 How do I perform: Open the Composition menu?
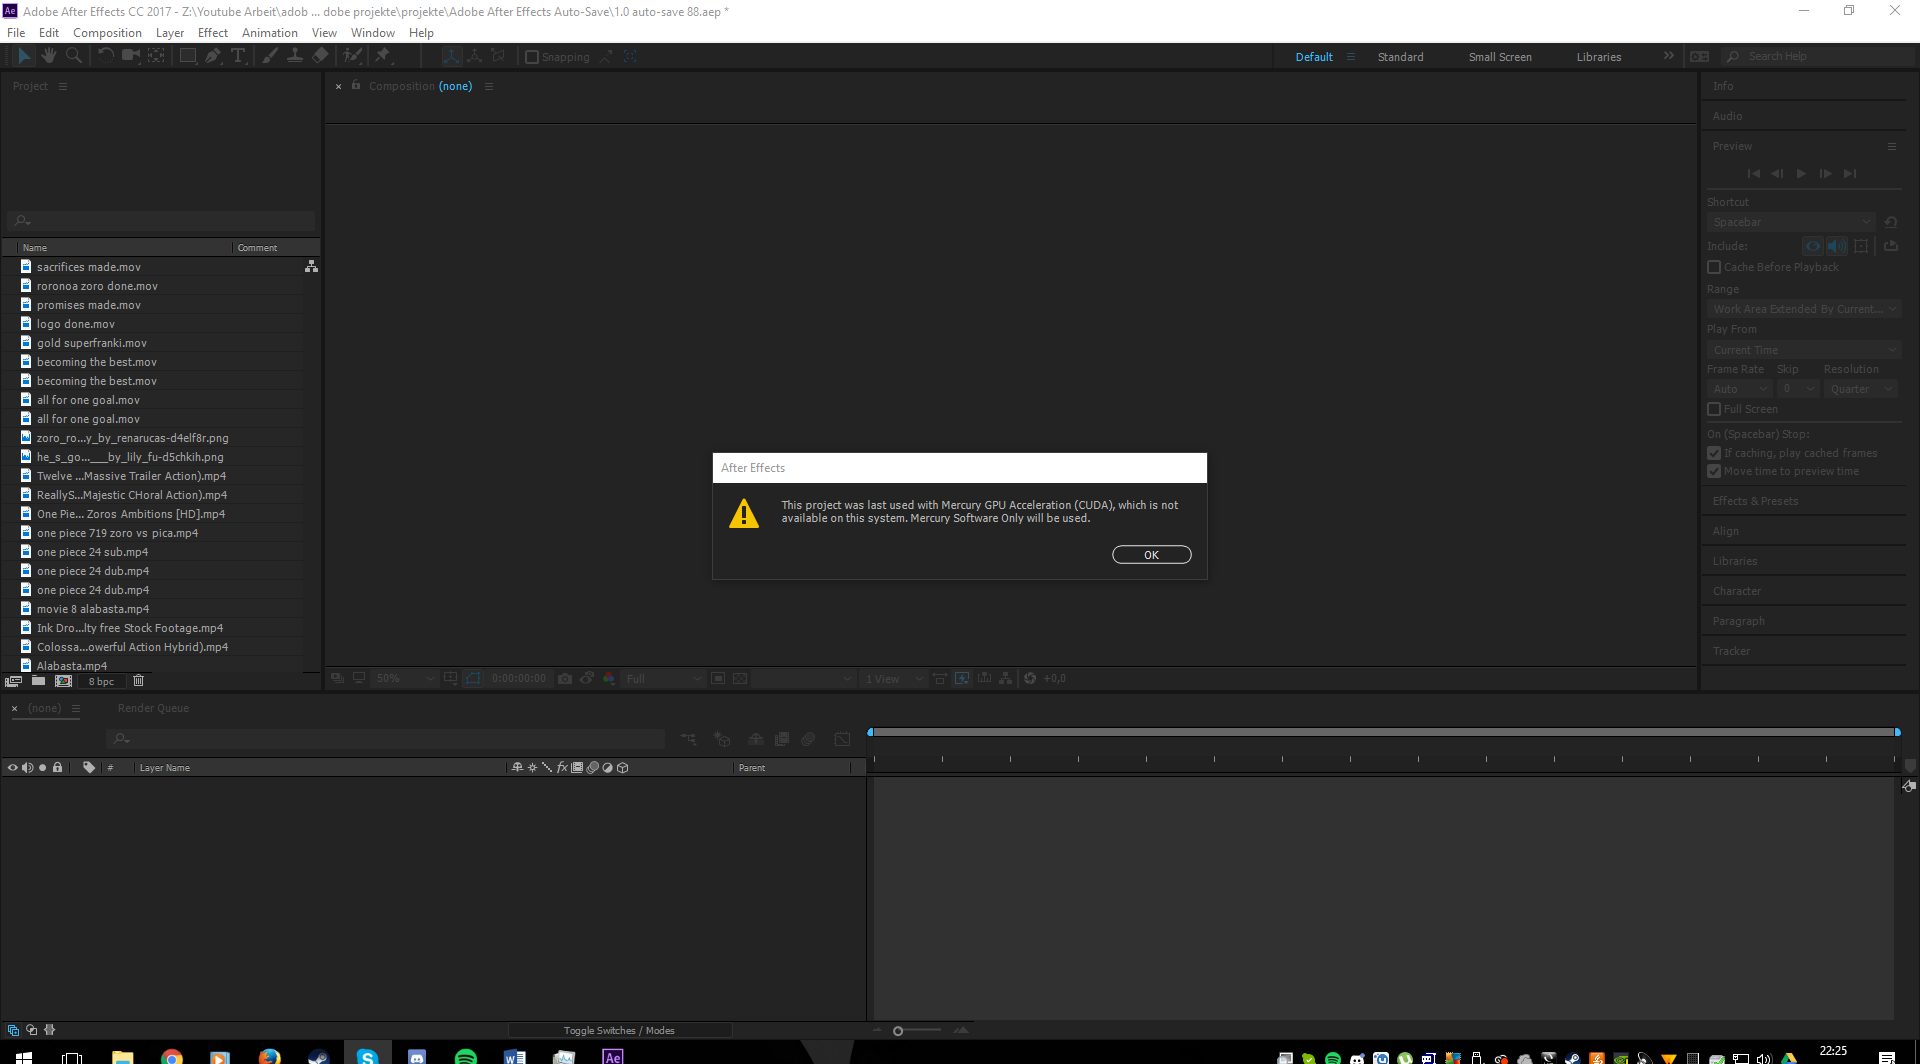(x=107, y=33)
